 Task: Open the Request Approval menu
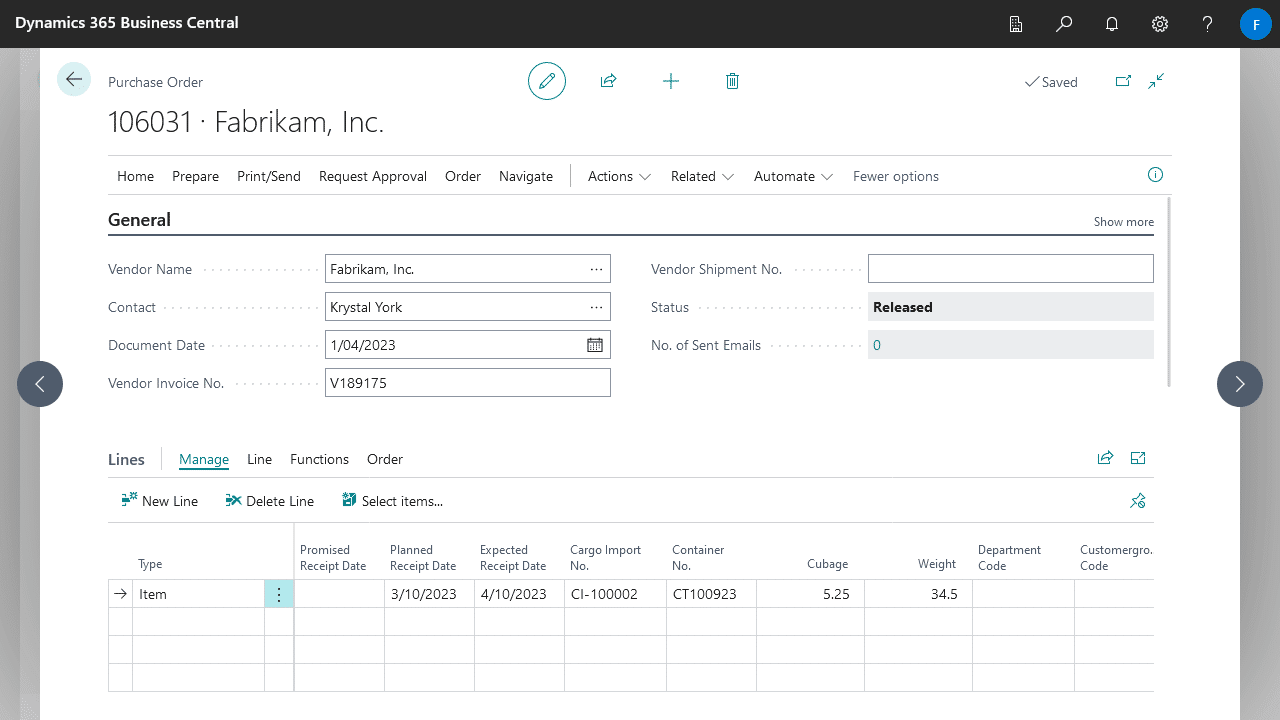(373, 176)
